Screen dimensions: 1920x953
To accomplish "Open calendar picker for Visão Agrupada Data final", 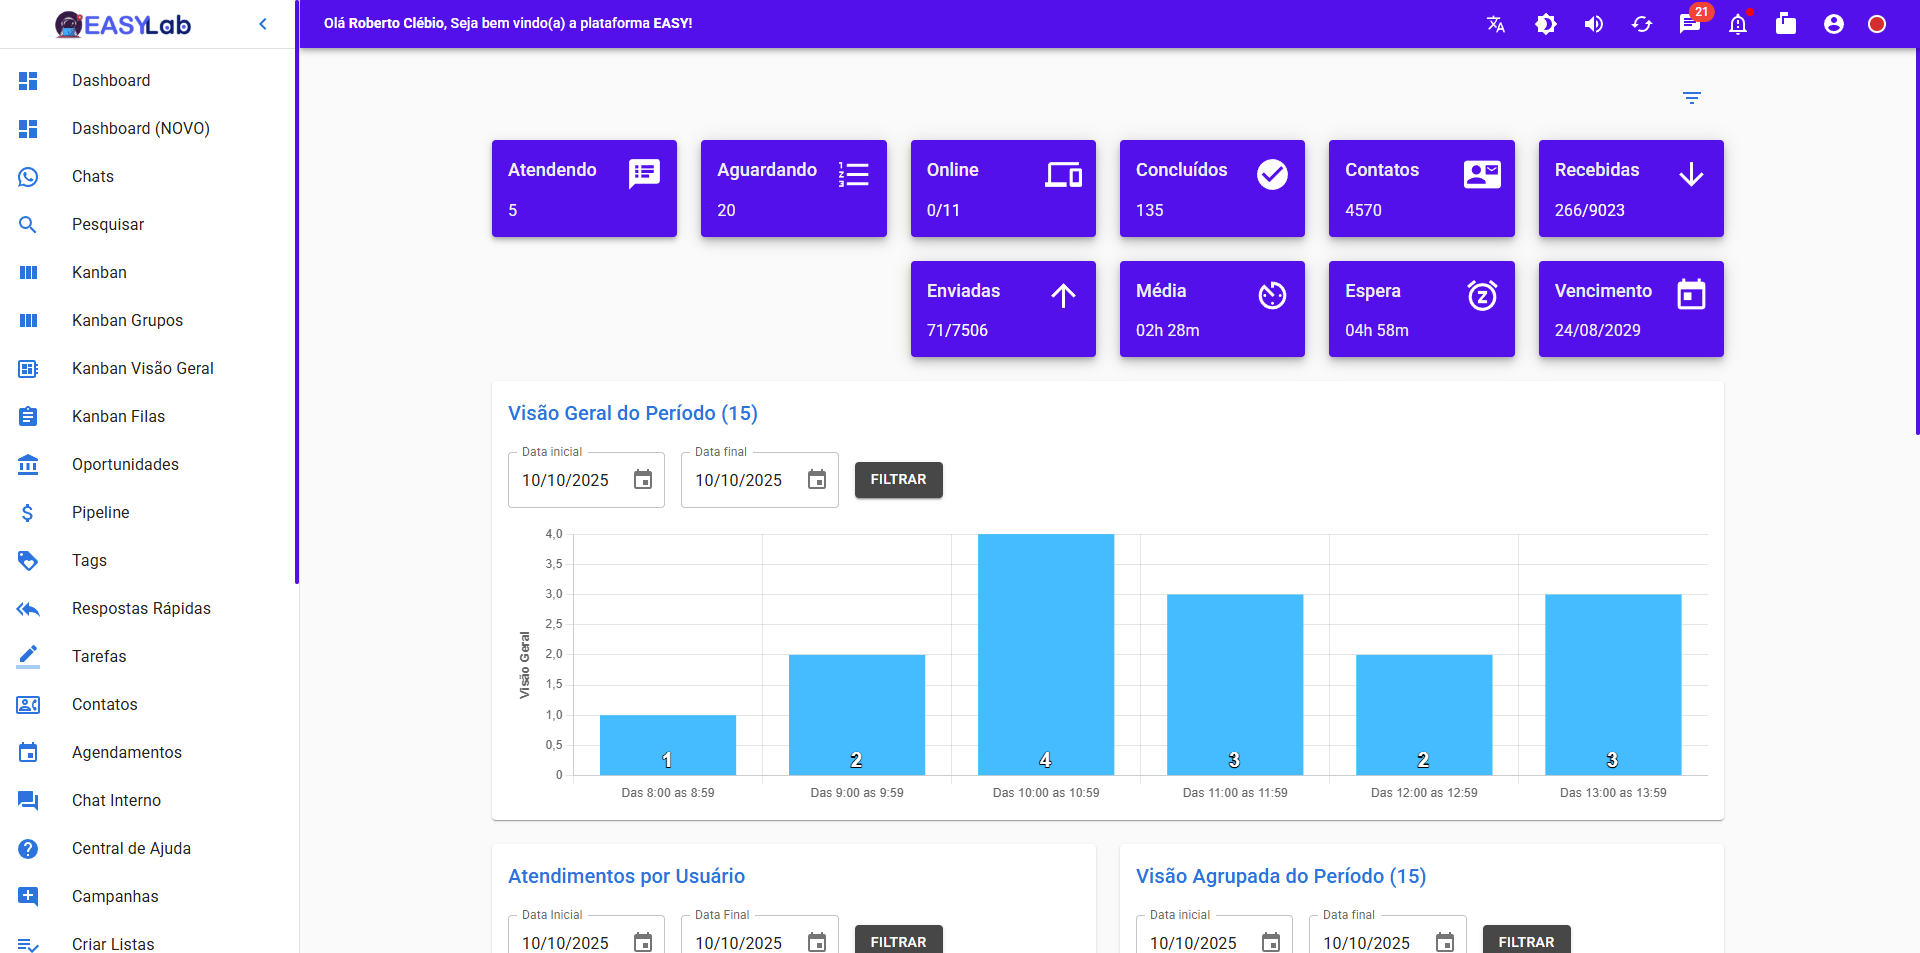I will pyautogui.click(x=1445, y=942).
